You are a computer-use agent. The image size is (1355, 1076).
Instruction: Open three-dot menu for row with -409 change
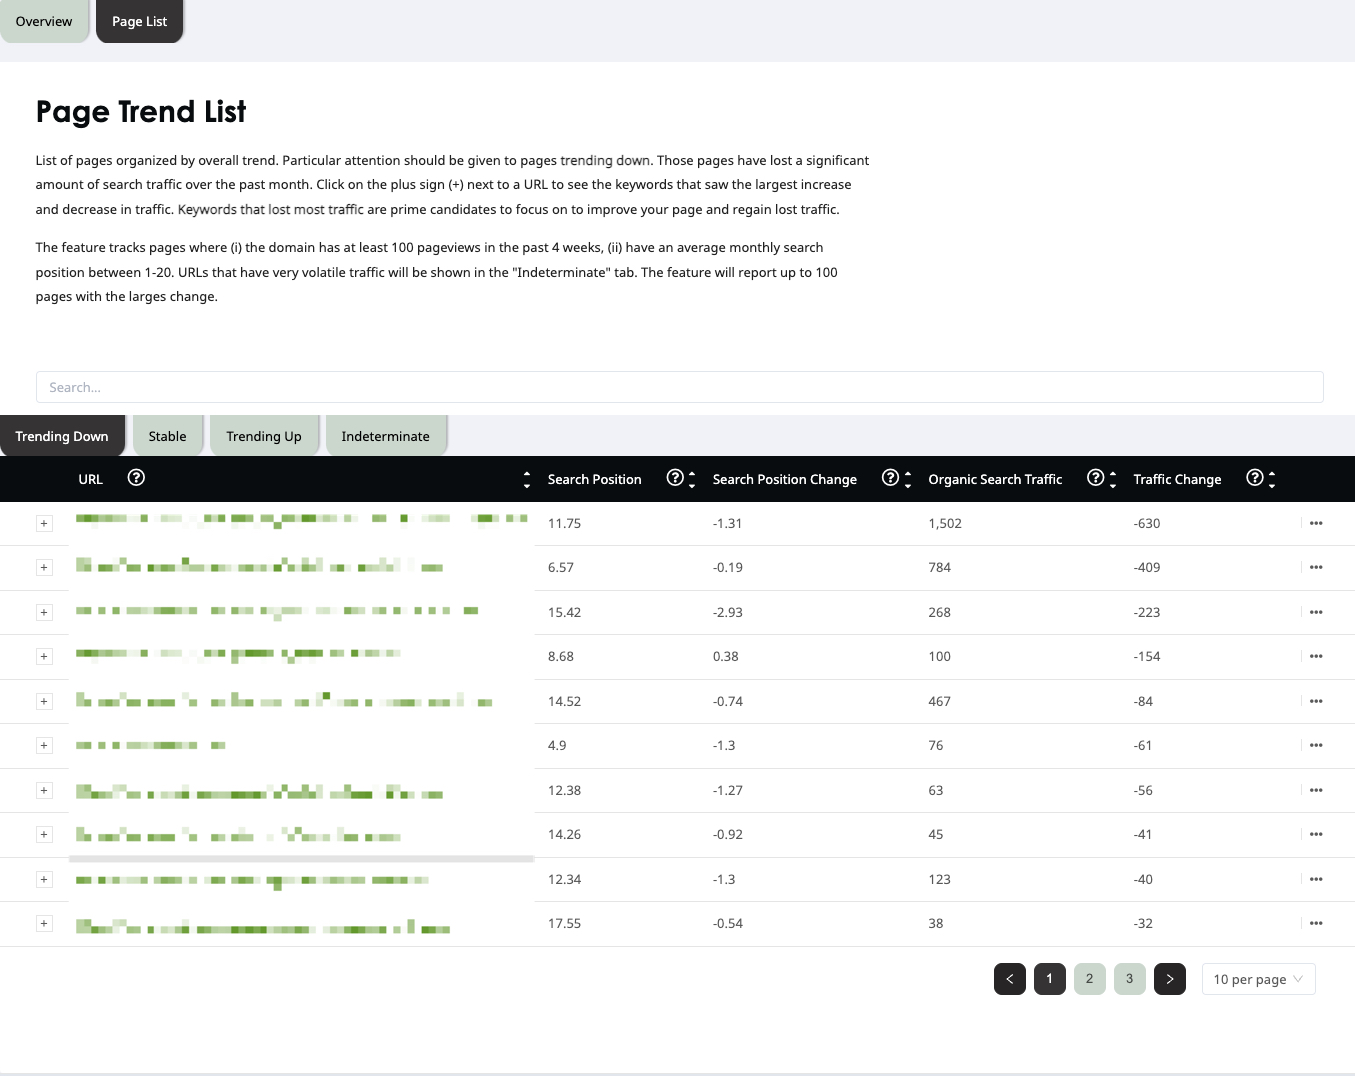(x=1316, y=567)
